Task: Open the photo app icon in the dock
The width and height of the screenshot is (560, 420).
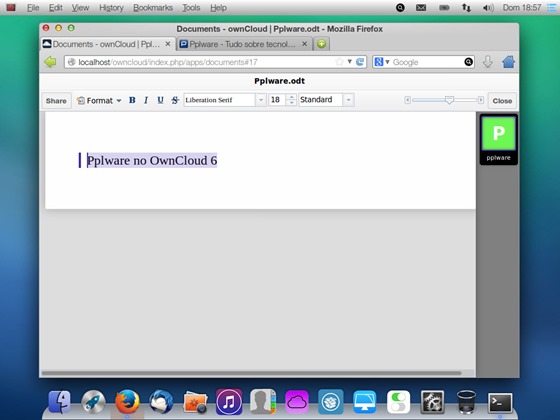Action: click(x=195, y=402)
